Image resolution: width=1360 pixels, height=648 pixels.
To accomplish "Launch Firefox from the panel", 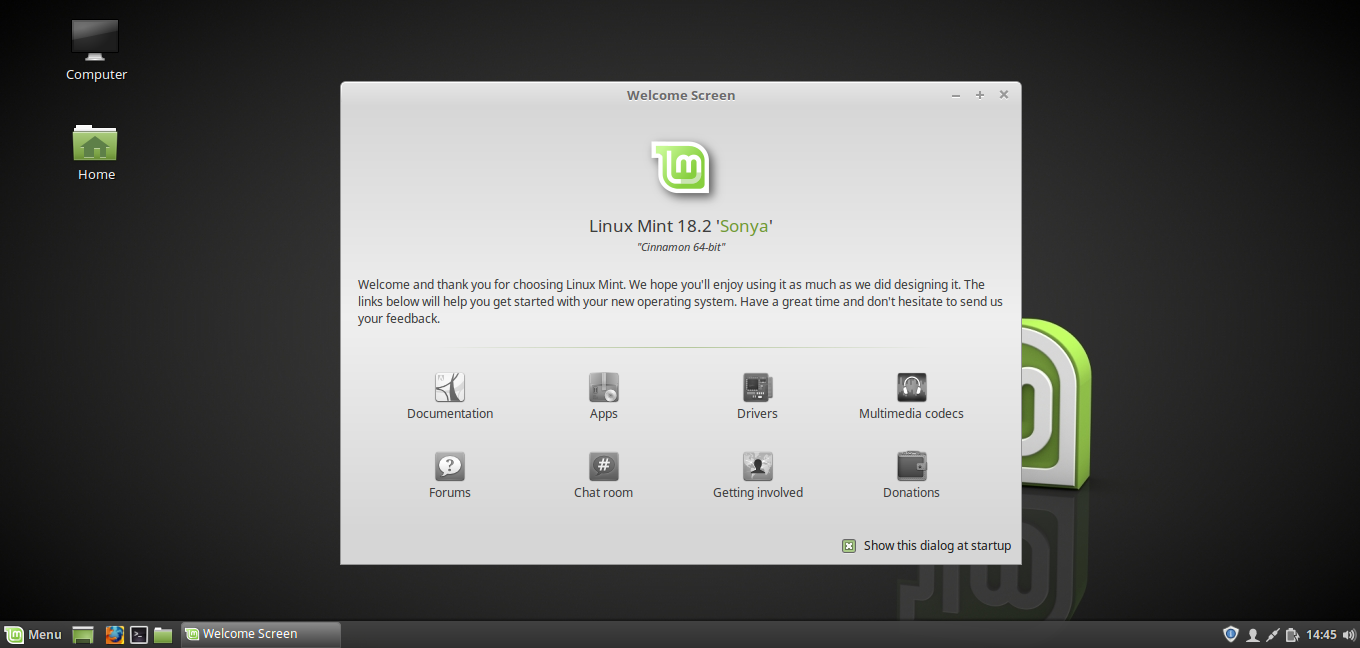I will click(x=115, y=634).
